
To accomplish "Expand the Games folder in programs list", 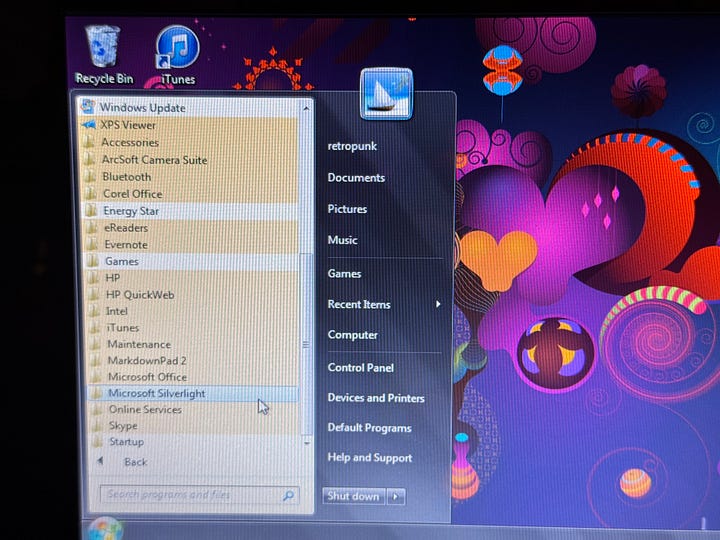I will (193, 261).
